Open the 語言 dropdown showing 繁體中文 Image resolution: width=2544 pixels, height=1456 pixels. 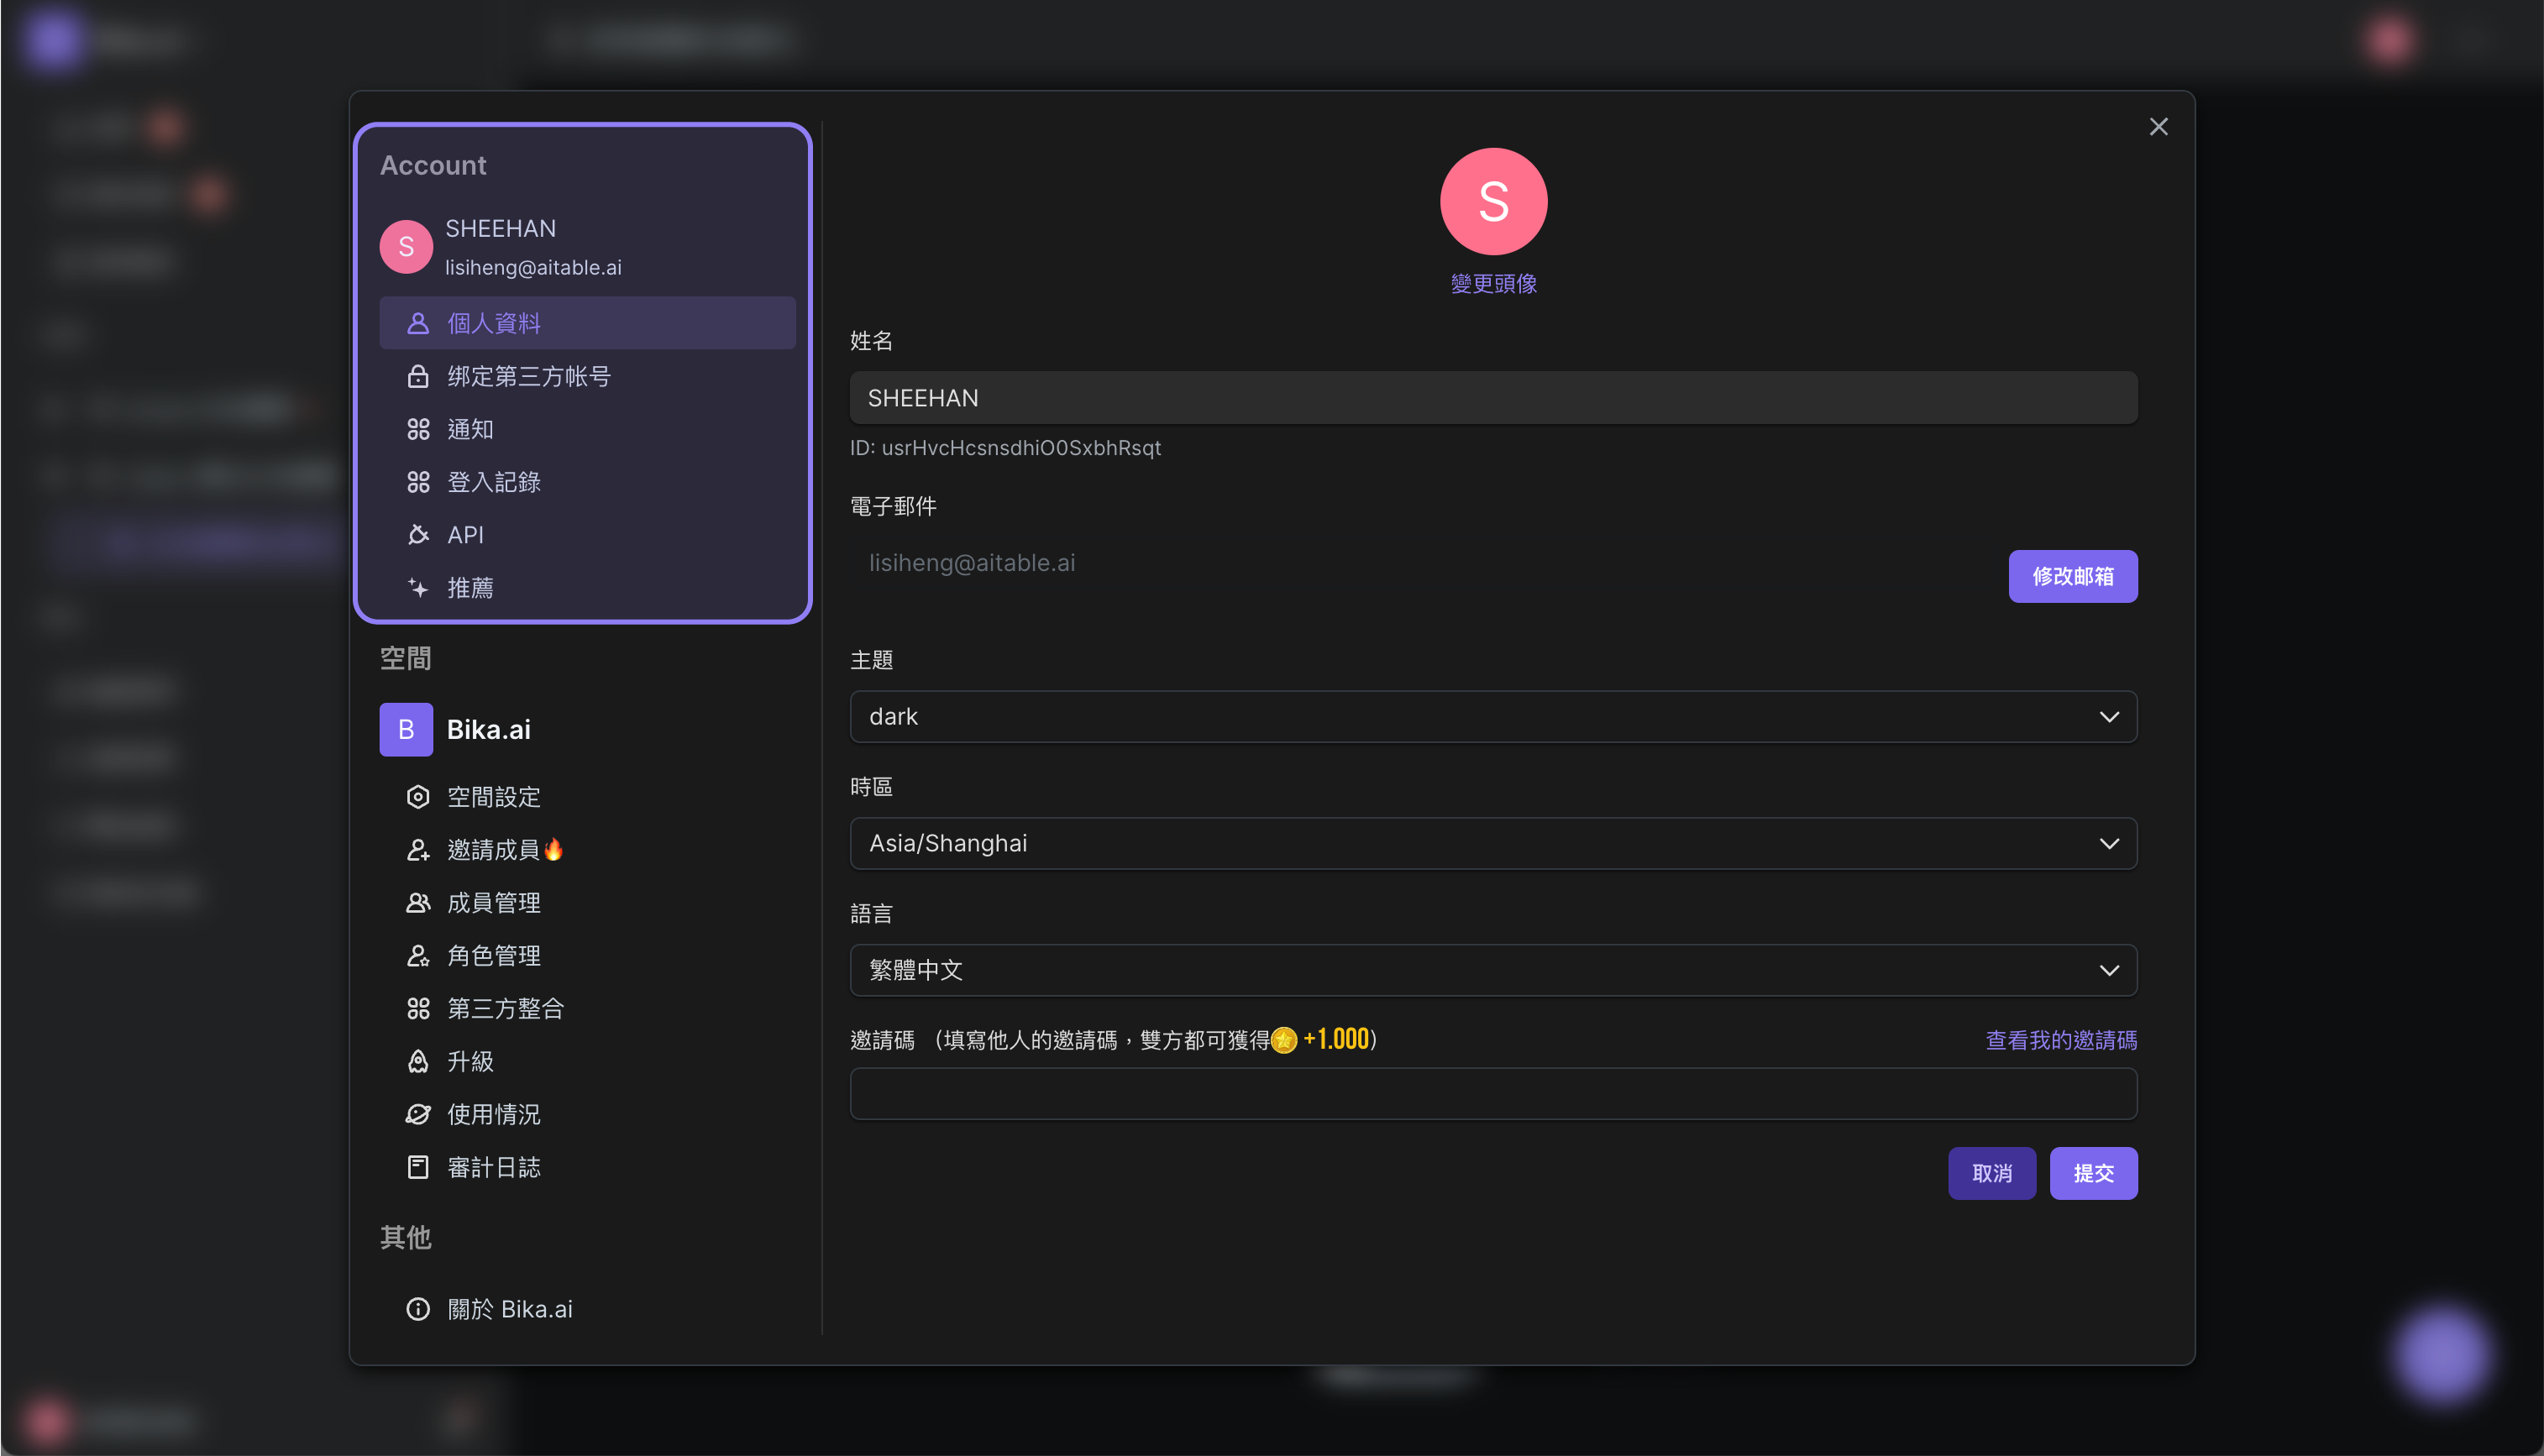click(x=1493, y=970)
